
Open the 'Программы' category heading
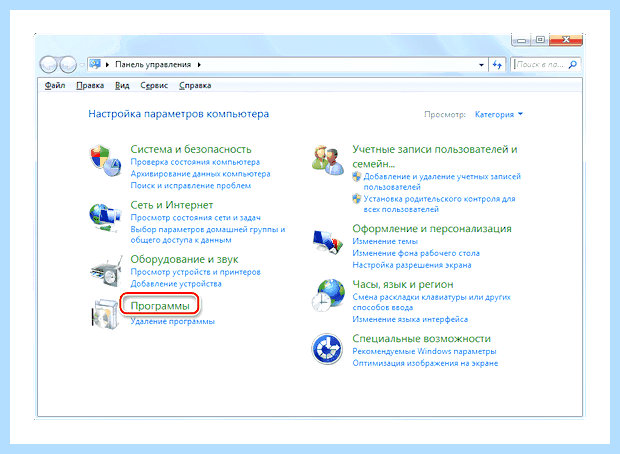point(160,306)
